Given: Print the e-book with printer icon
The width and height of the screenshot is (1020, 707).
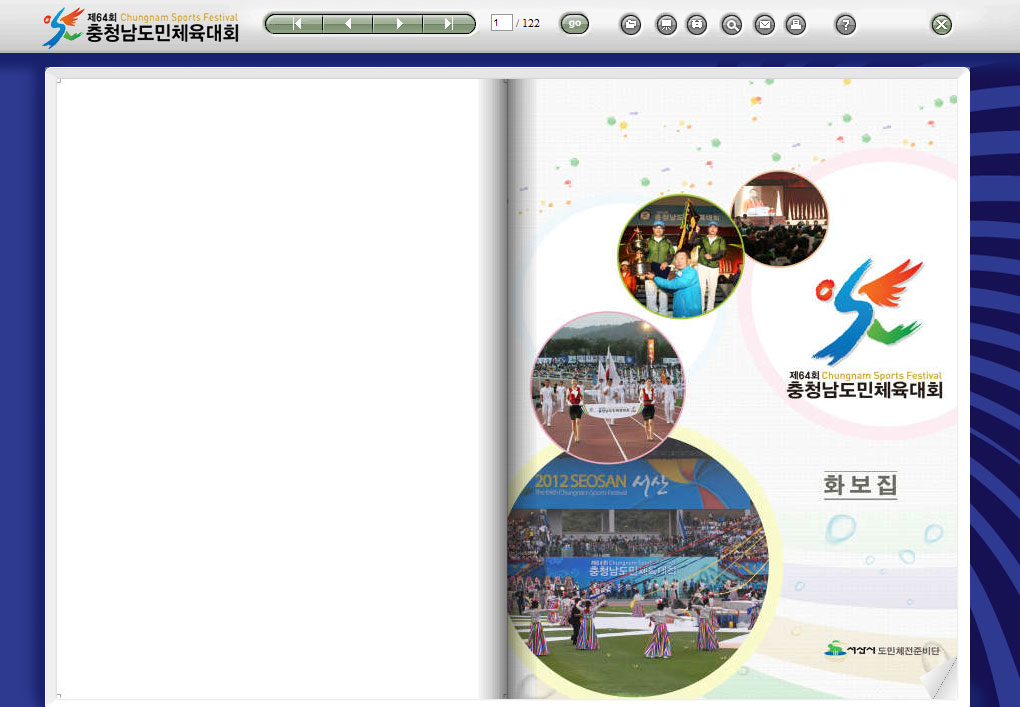Looking at the screenshot, I should 795,25.
